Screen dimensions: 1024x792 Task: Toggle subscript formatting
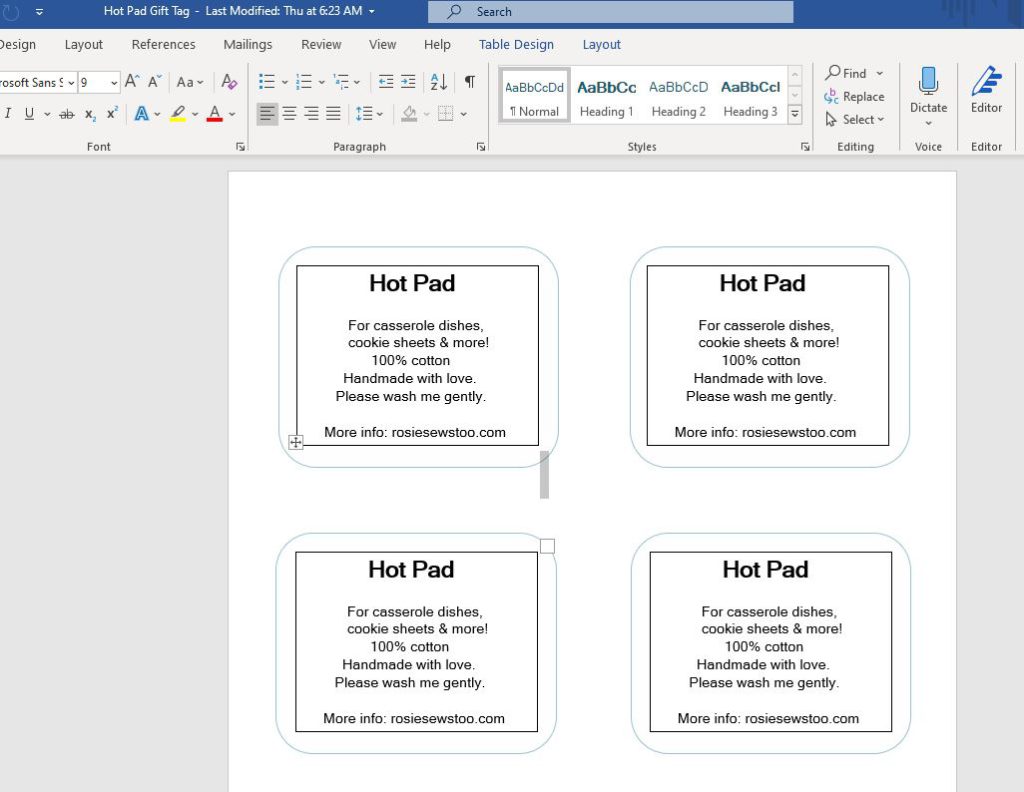click(x=90, y=114)
